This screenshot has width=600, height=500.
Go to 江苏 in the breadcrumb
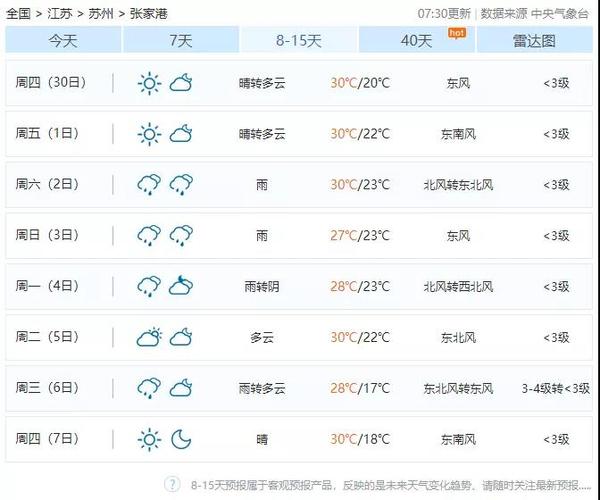click(x=60, y=14)
